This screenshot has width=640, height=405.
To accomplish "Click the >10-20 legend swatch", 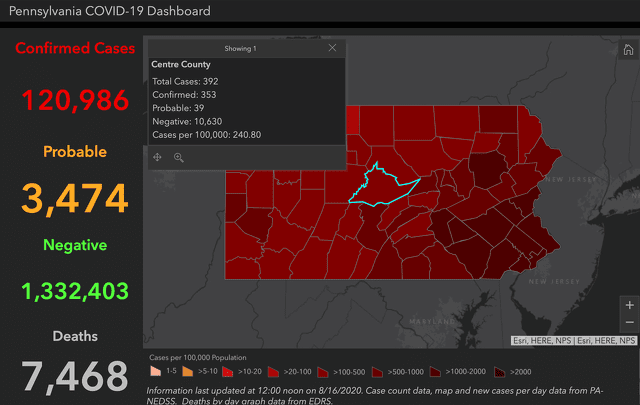I will point(227,372).
